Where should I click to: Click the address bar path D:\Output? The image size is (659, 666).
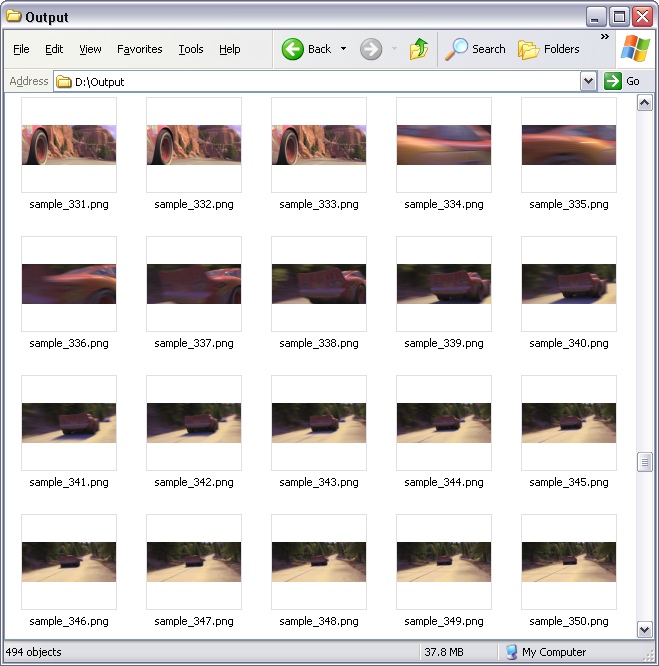tap(99, 82)
